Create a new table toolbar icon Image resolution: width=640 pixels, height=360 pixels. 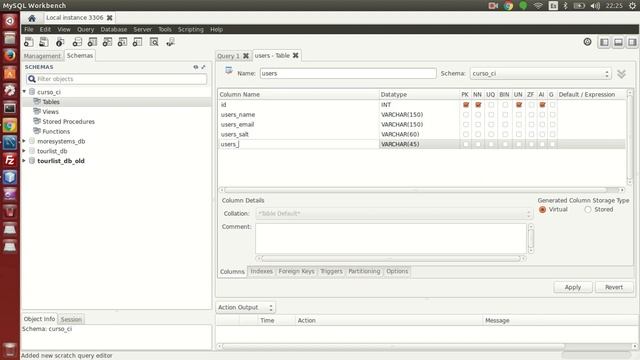[92, 42]
